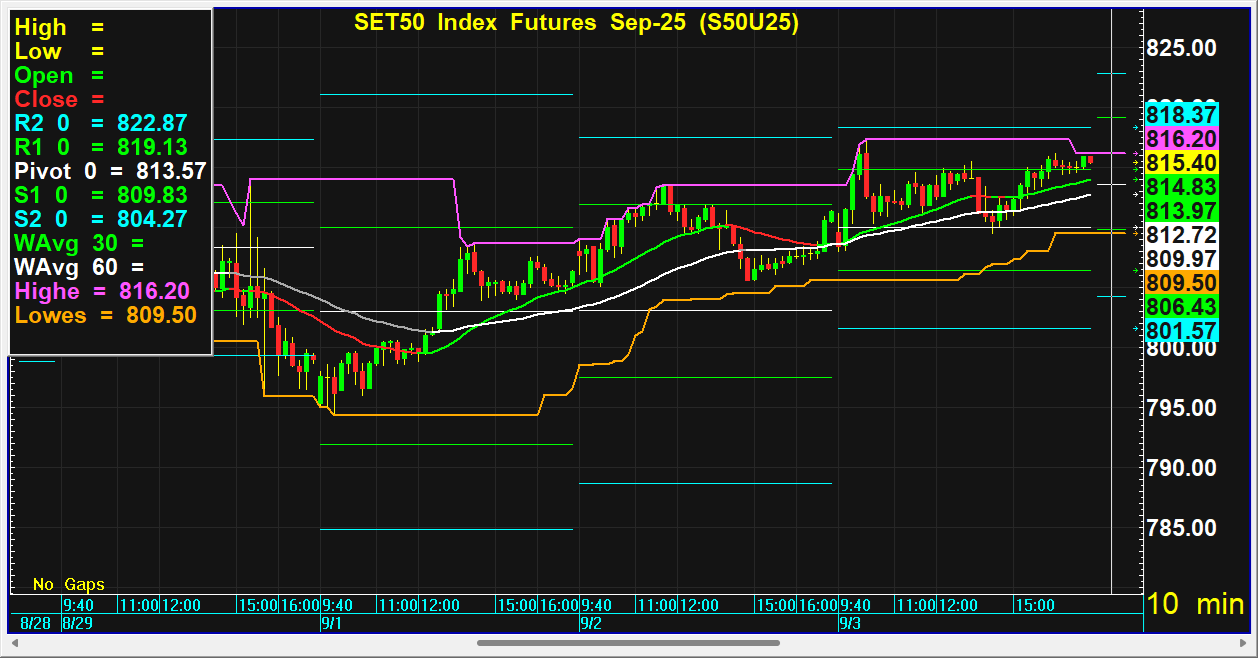Click the 'Low =' legend row
The width and height of the screenshot is (1258, 658).
pos(59,52)
